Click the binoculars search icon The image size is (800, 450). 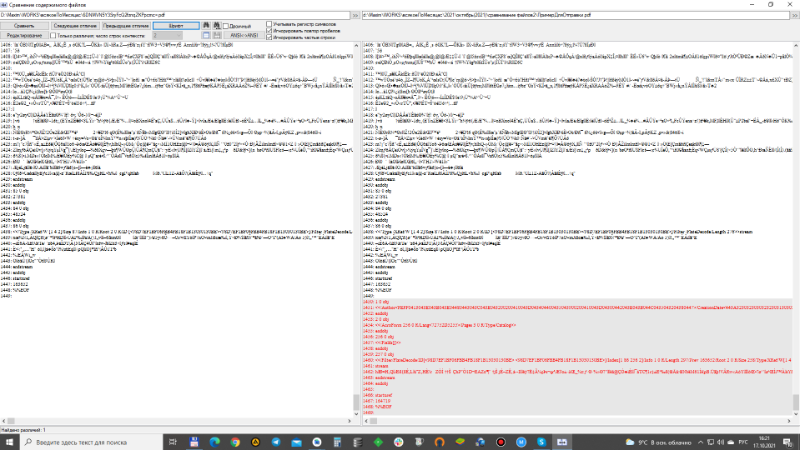coord(205,24)
